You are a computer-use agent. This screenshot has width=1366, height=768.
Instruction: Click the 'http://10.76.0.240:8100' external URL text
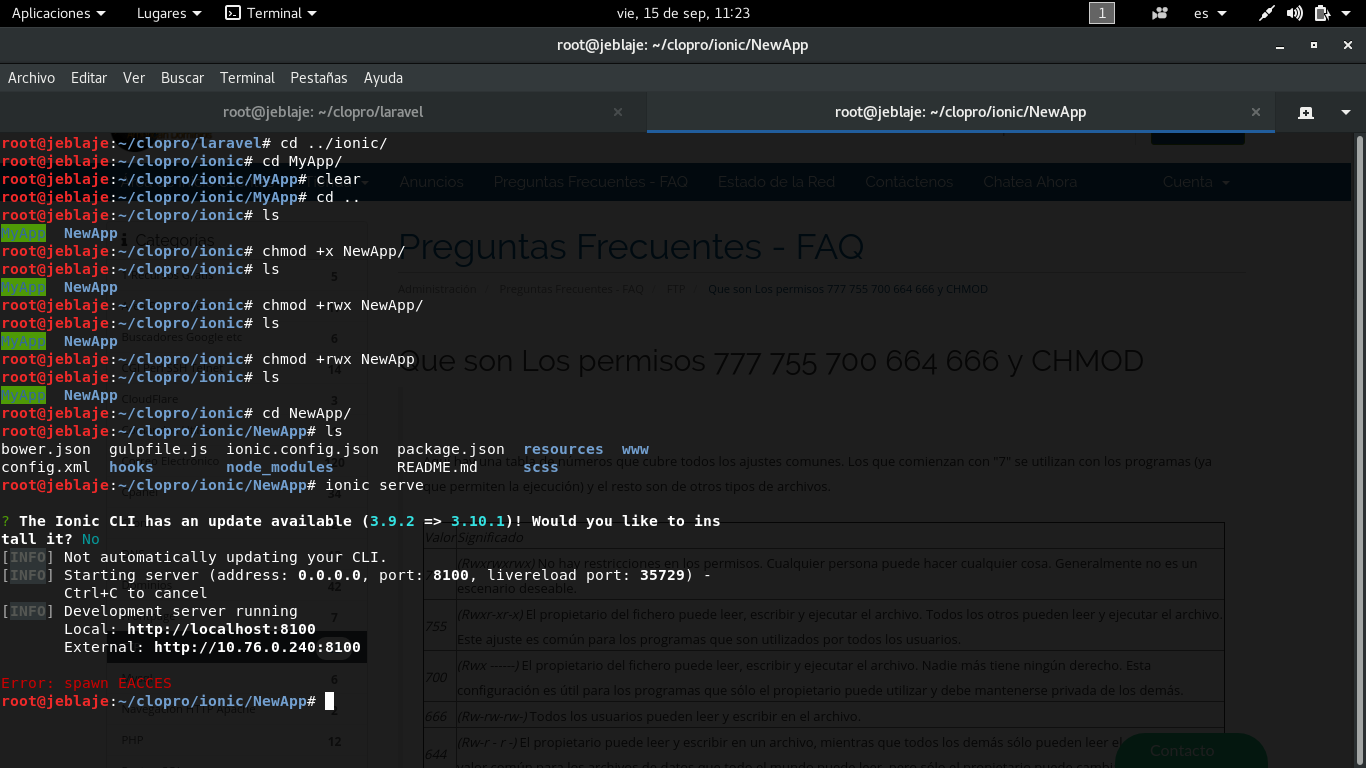tap(257, 647)
